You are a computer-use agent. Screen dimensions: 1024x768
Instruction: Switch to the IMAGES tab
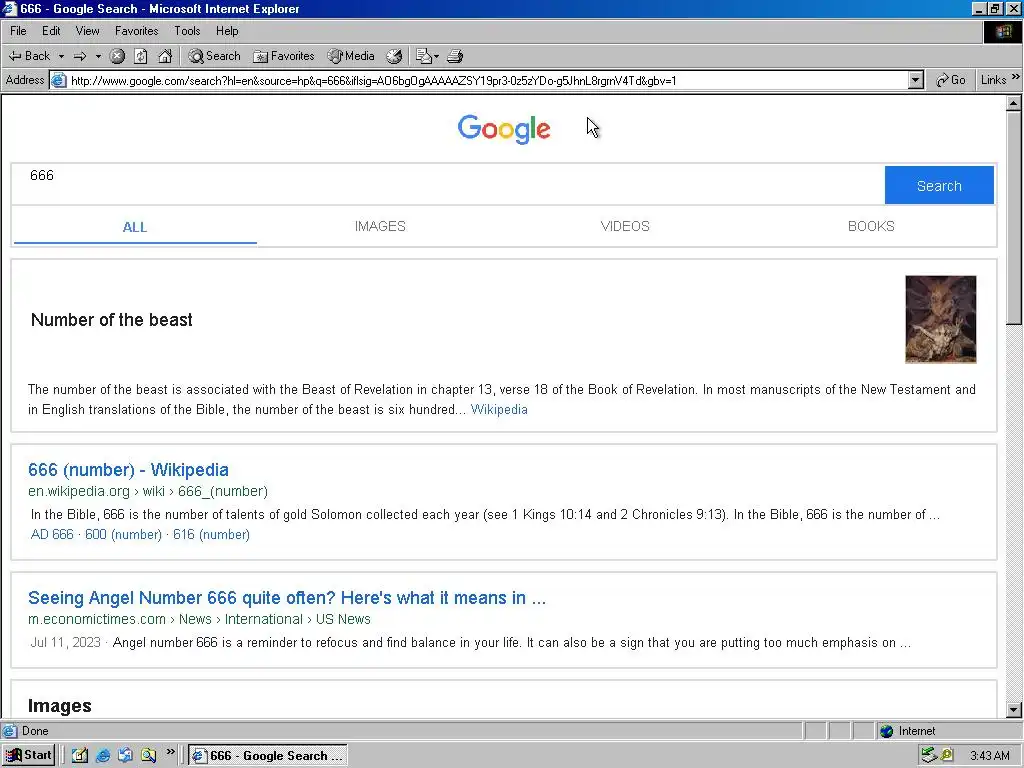380,226
